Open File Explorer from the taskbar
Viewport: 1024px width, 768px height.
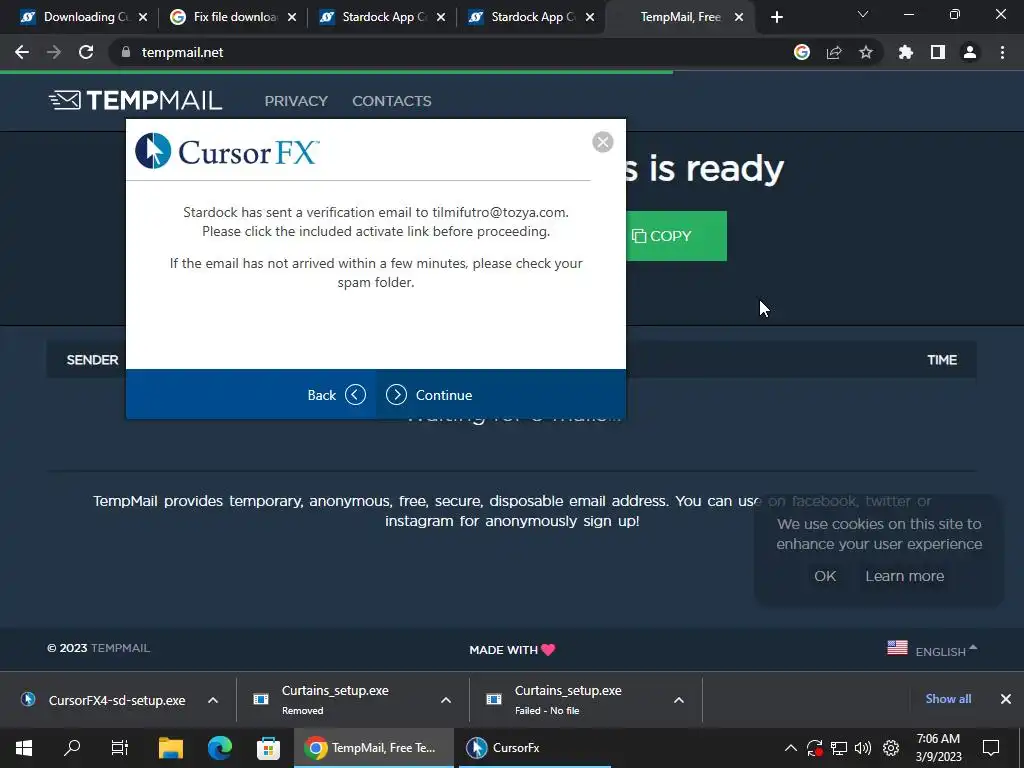[x=170, y=748]
